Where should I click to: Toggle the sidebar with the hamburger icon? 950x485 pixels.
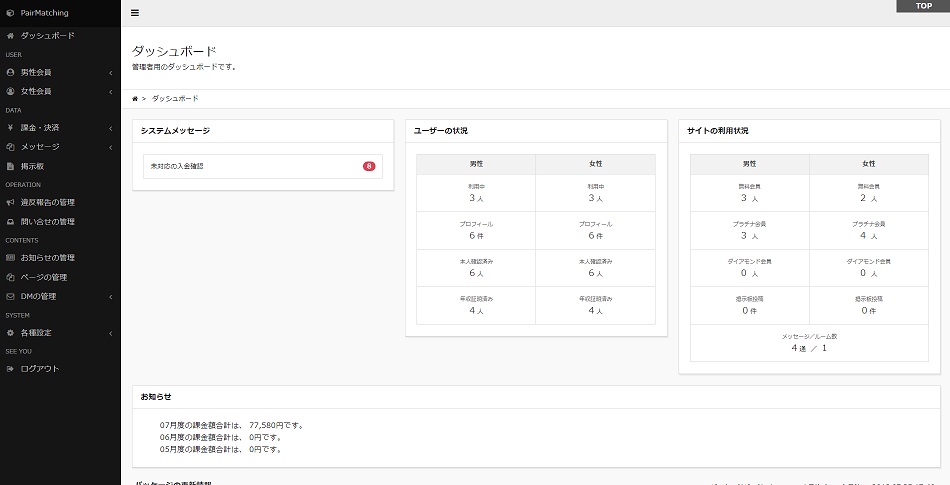[x=135, y=13]
